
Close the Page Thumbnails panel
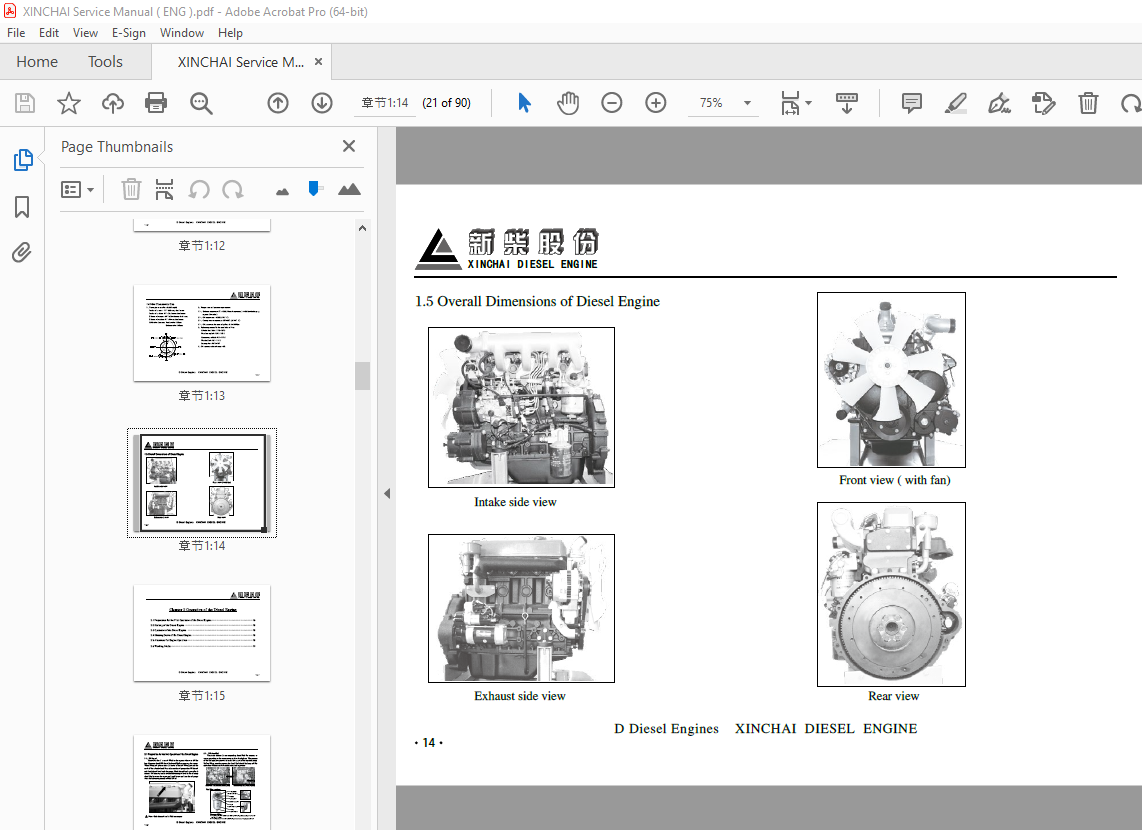click(349, 146)
